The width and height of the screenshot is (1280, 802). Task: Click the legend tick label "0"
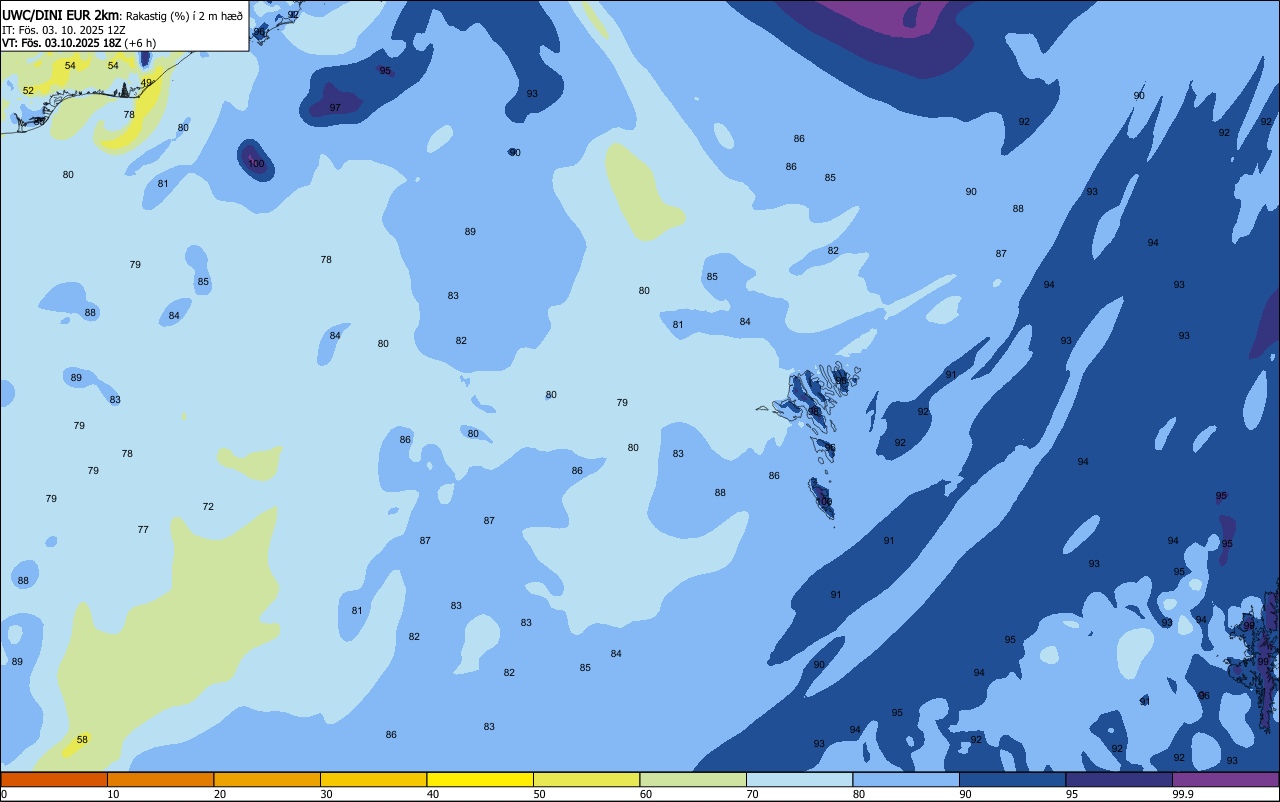(4, 794)
